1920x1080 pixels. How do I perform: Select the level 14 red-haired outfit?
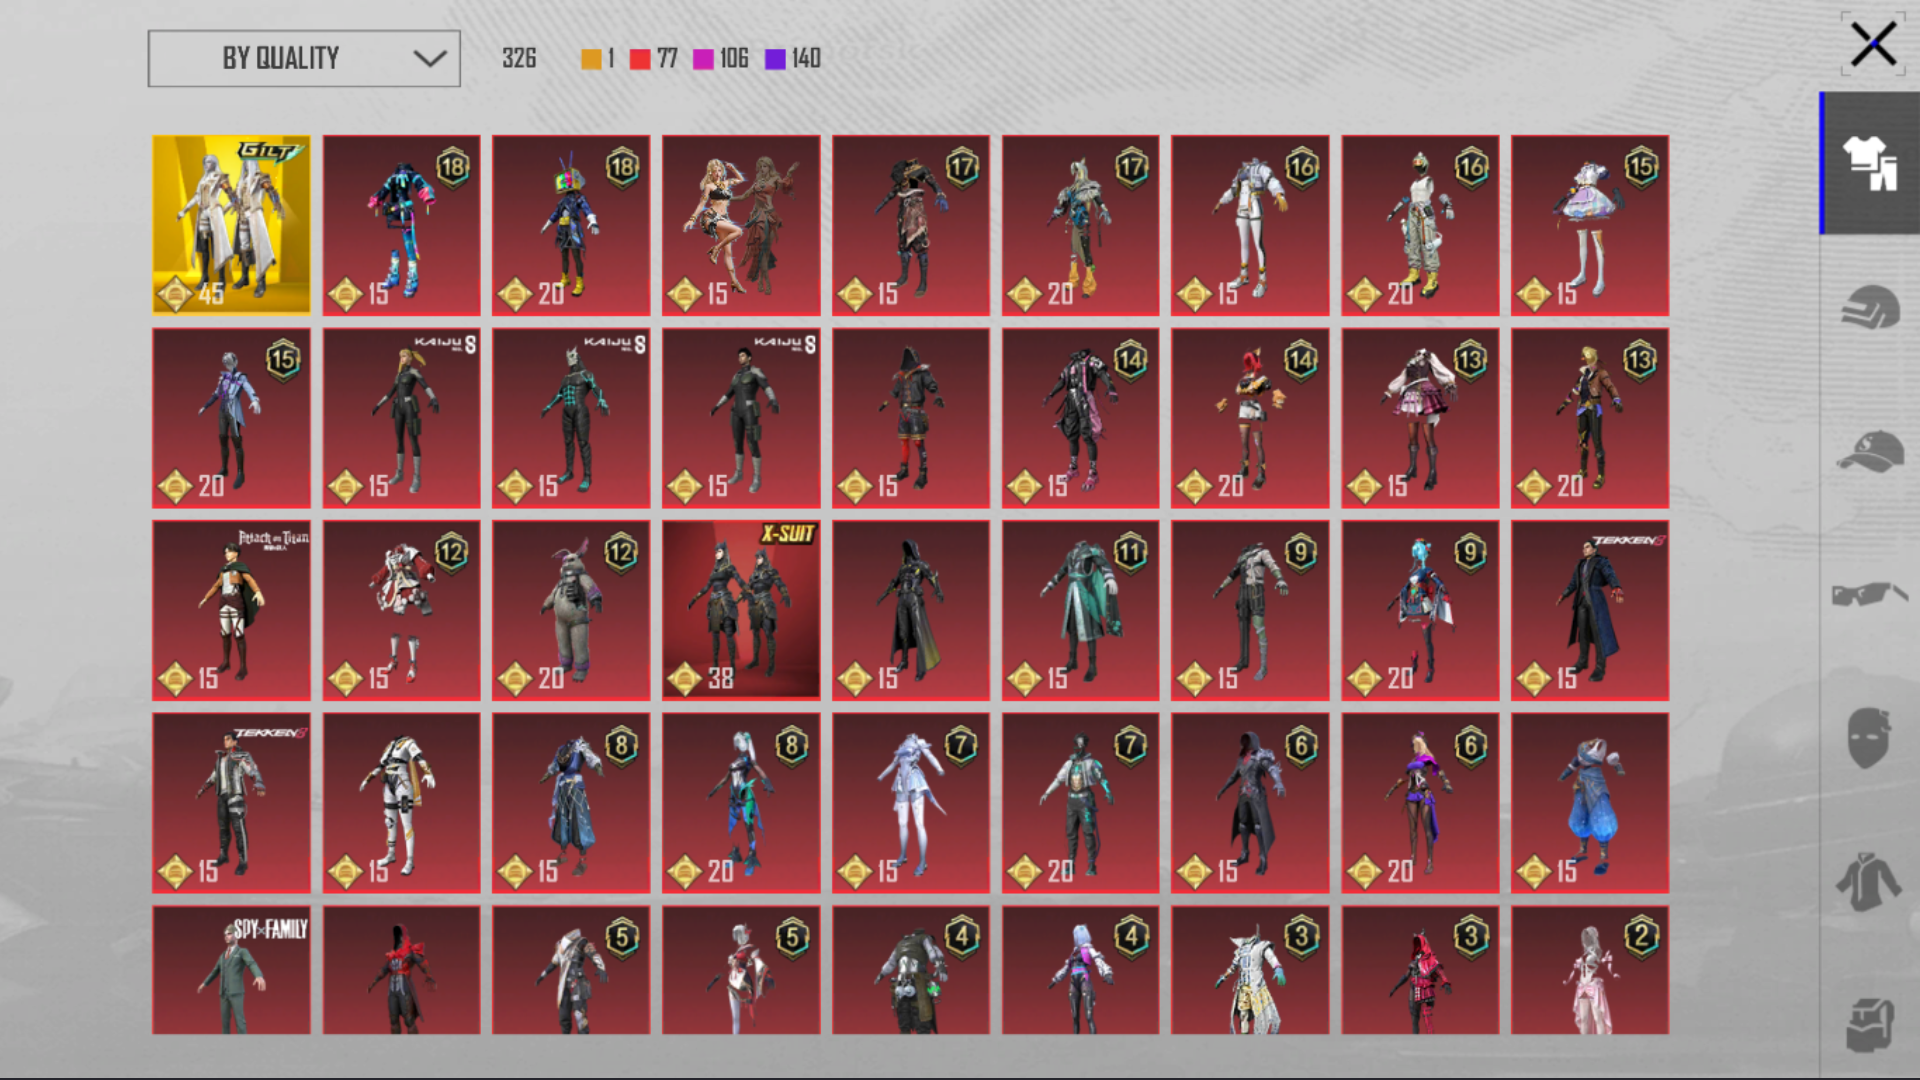click(1250, 418)
